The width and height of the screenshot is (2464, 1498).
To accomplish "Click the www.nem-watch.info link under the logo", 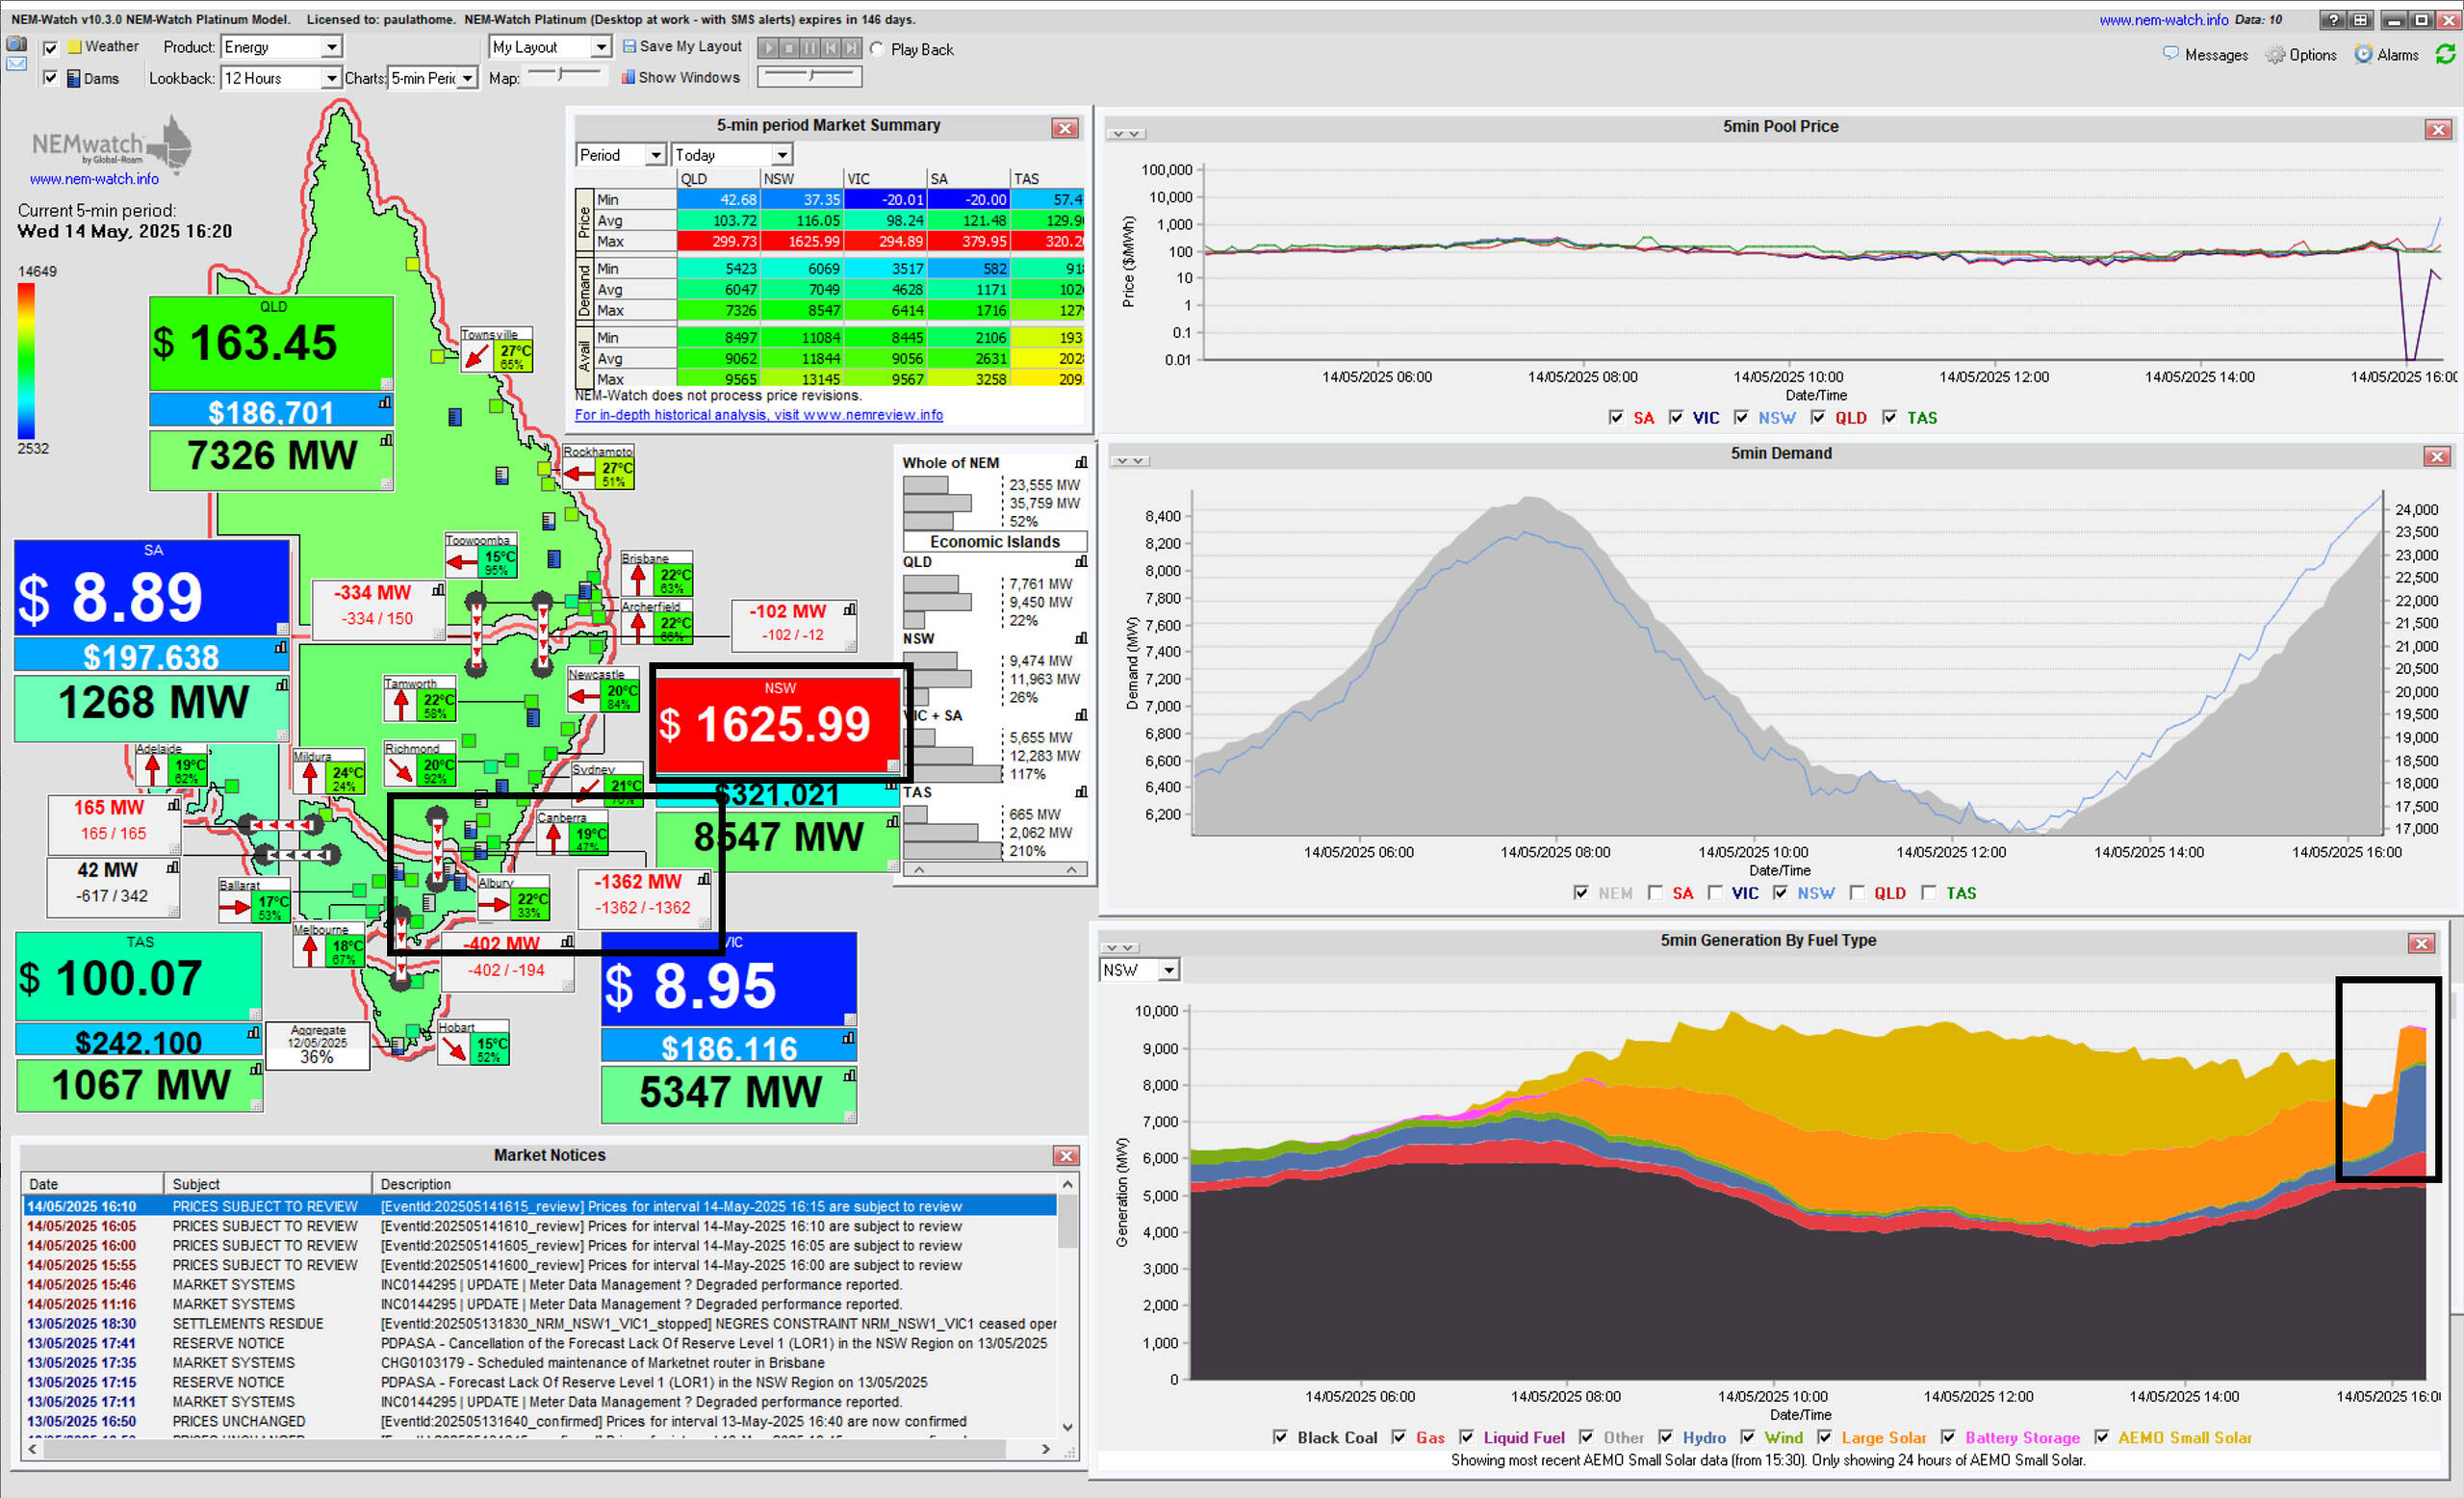I will pyautogui.click(x=94, y=179).
